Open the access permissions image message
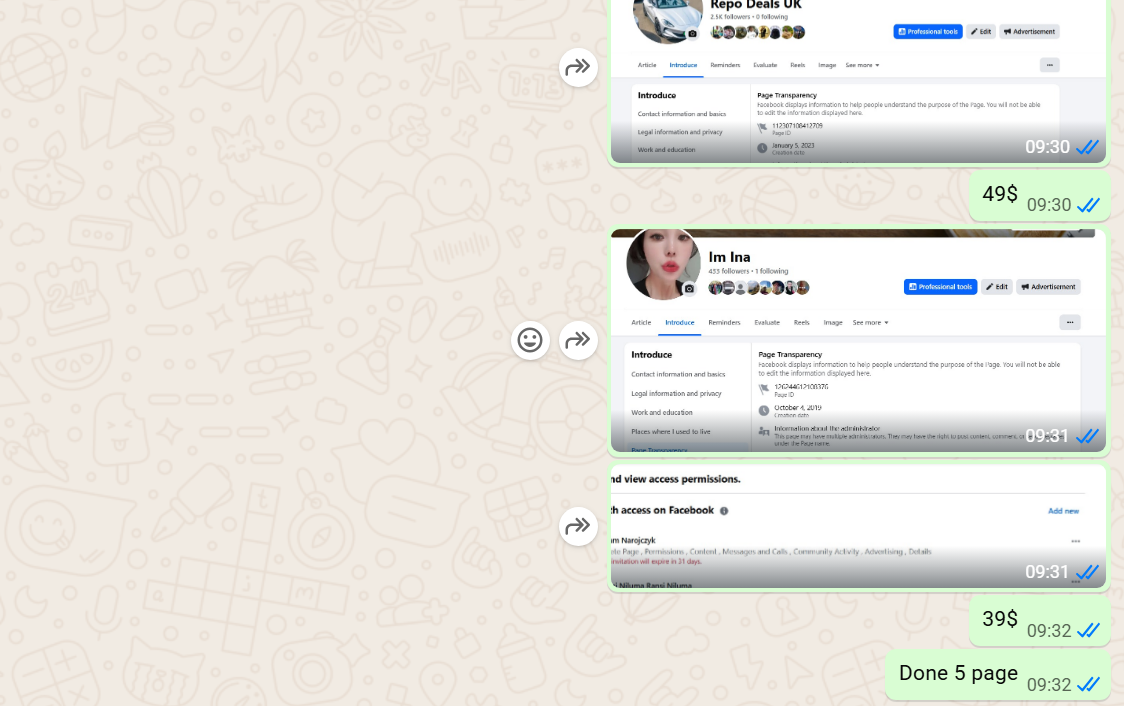 click(858, 527)
